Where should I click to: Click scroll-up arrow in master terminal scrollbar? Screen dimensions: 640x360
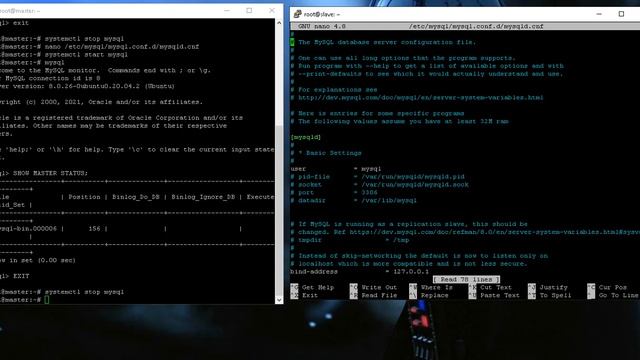click(279, 23)
